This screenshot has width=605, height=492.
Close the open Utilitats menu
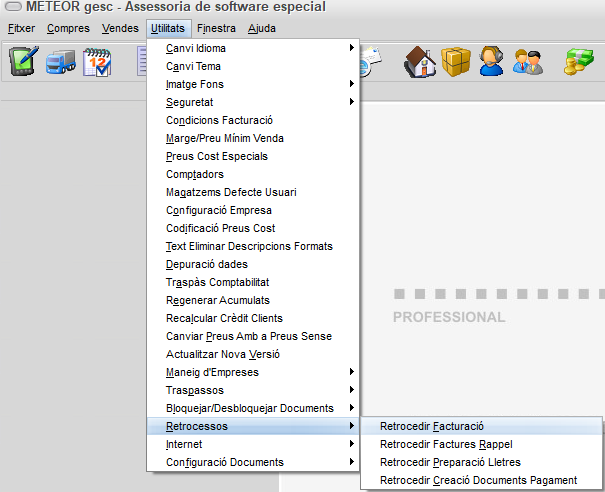(x=168, y=29)
